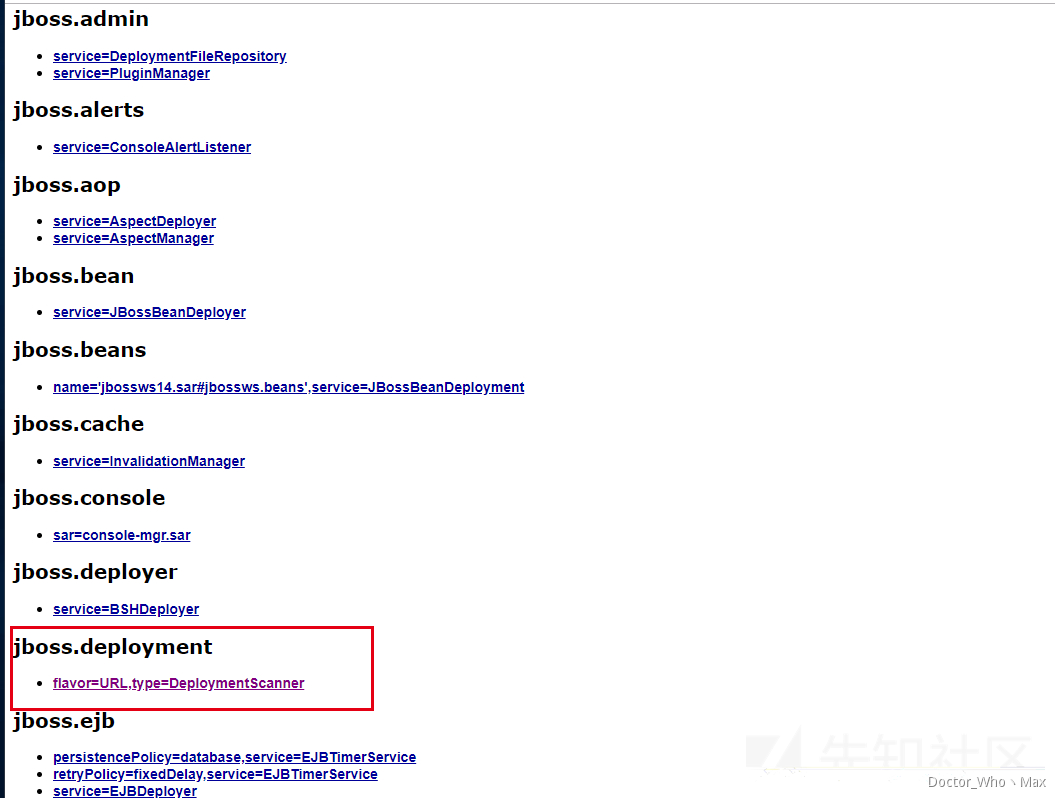Screen dimensions: 1055x798
Task: Click the jboss.bean heading
Action: pyautogui.click(x=73, y=276)
